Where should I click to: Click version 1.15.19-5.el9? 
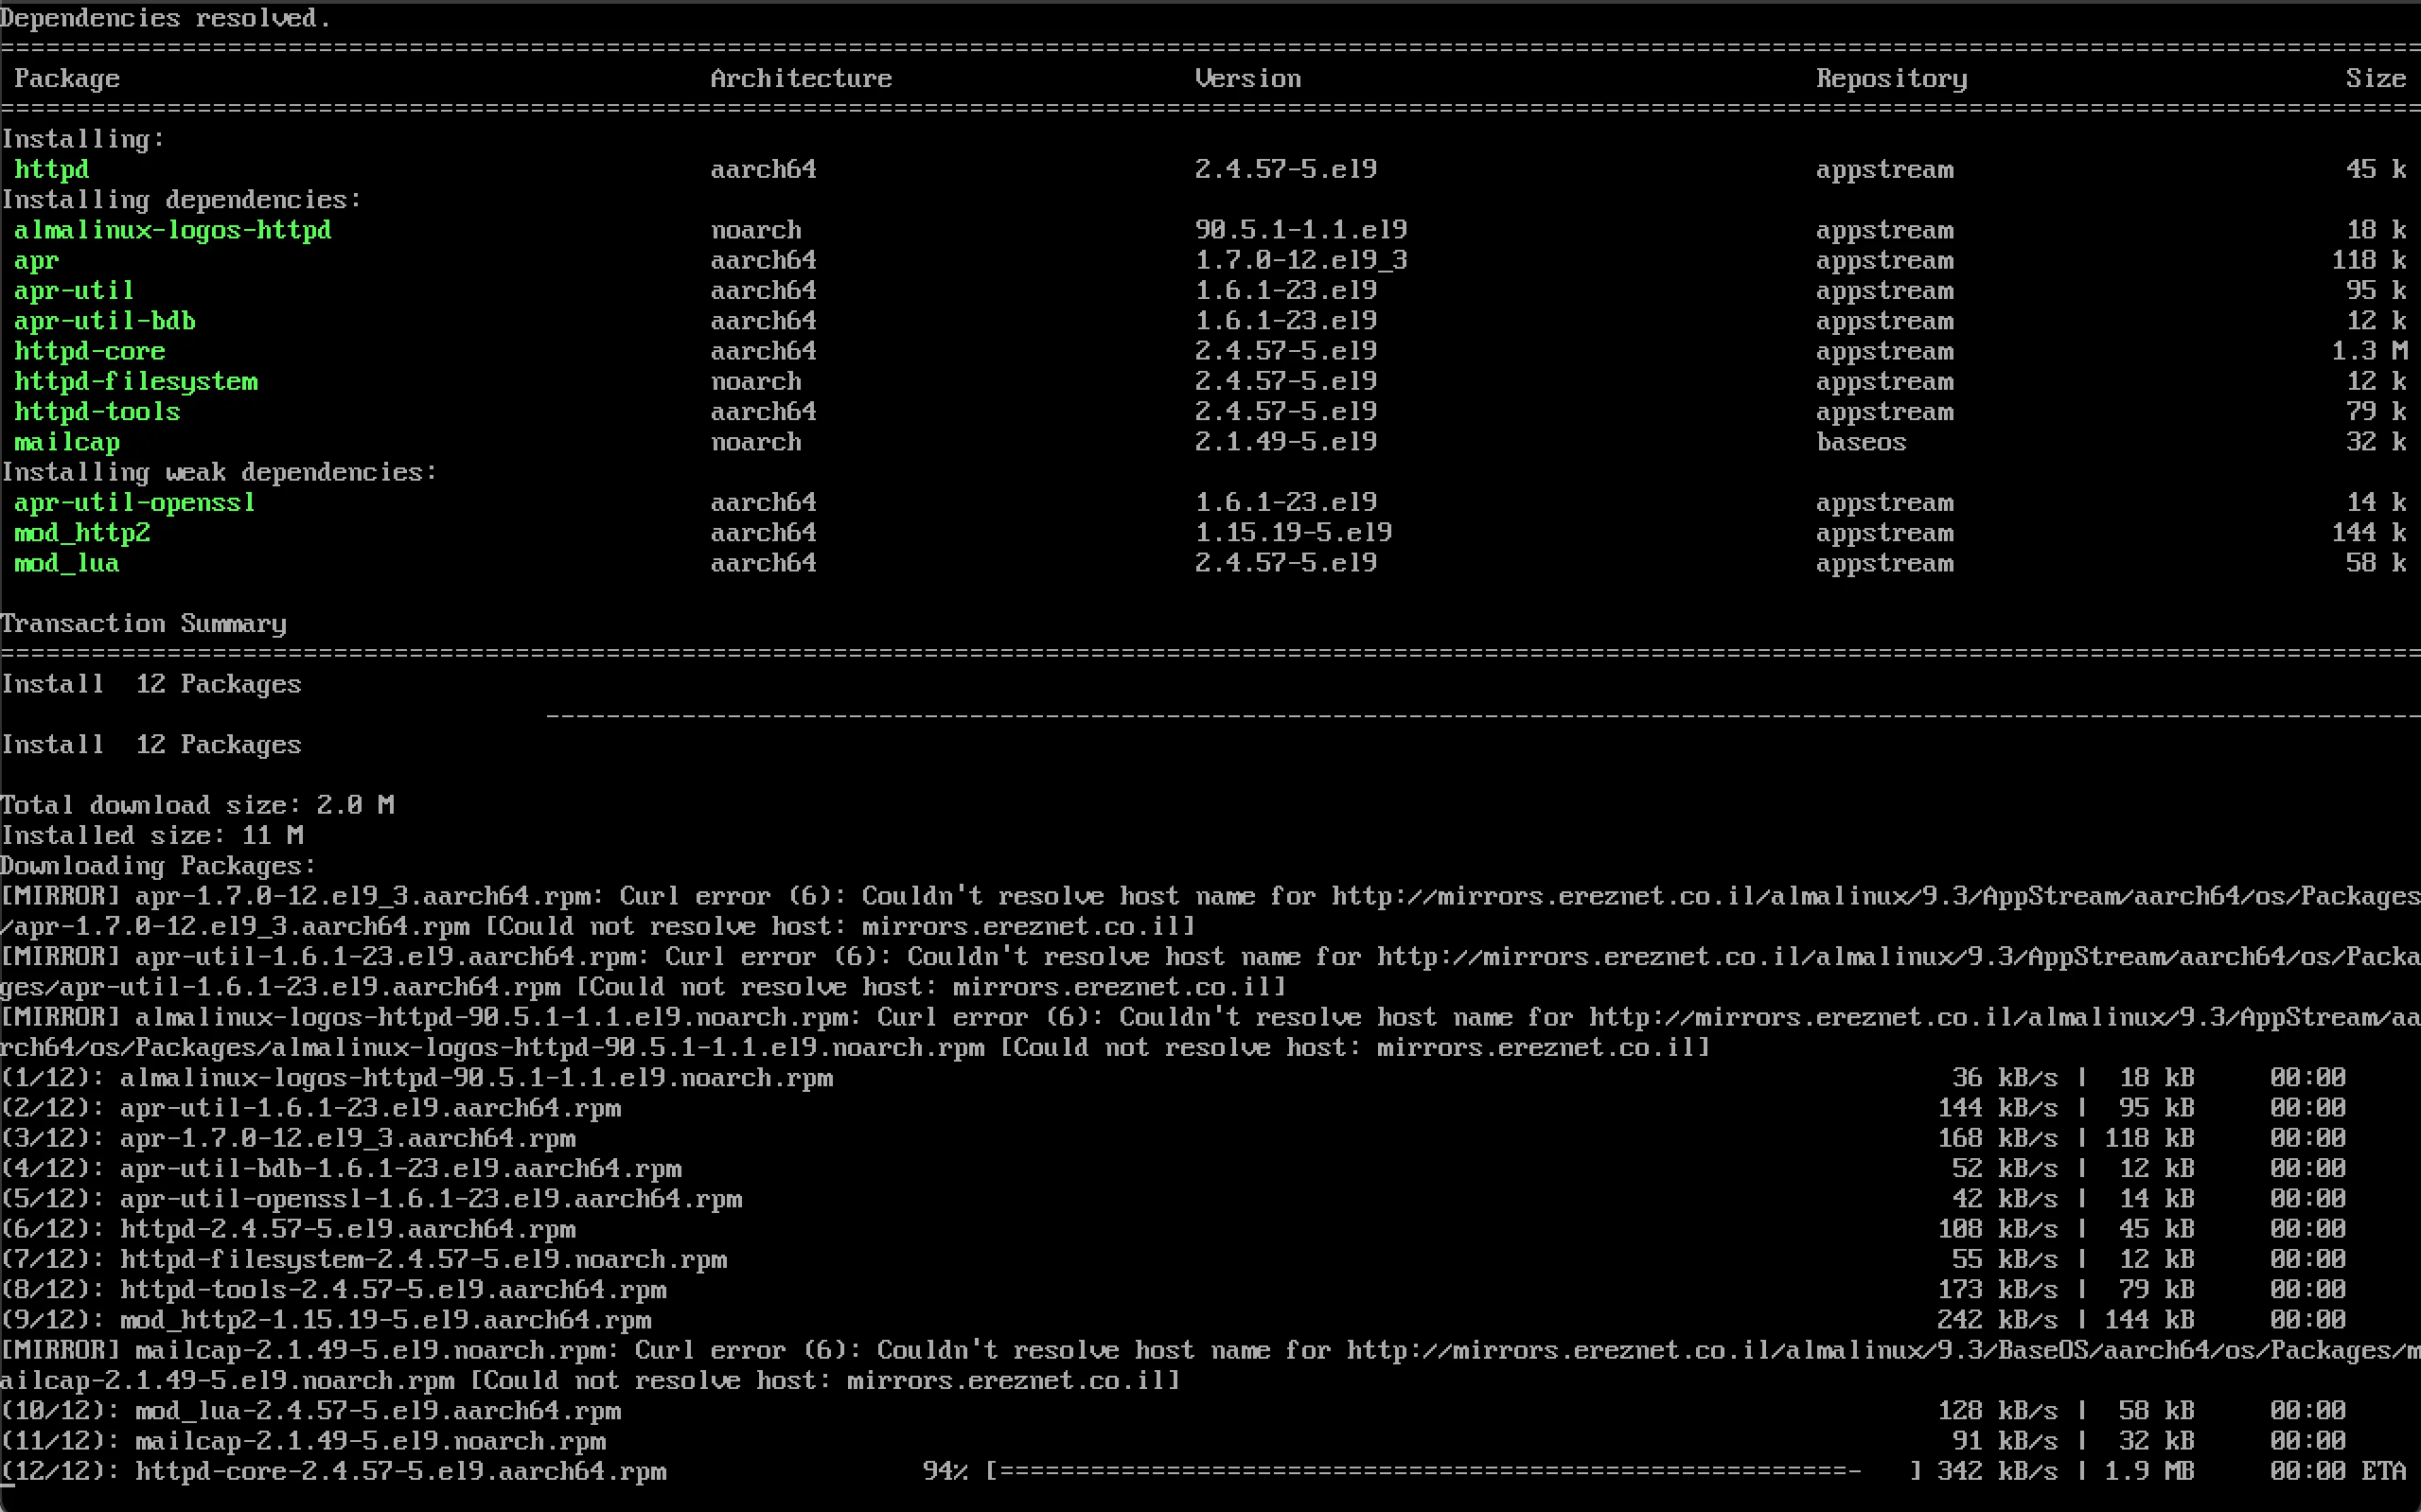(x=1293, y=533)
